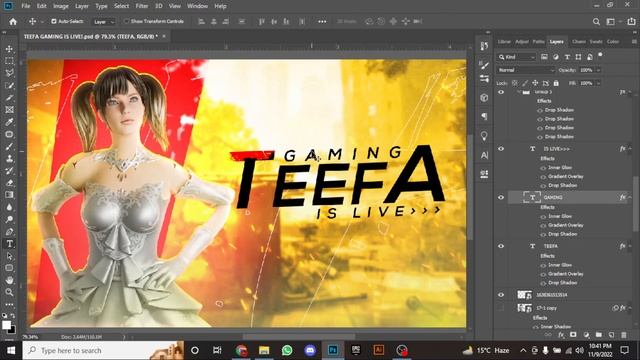Select the Brush tool

[x=9, y=147]
